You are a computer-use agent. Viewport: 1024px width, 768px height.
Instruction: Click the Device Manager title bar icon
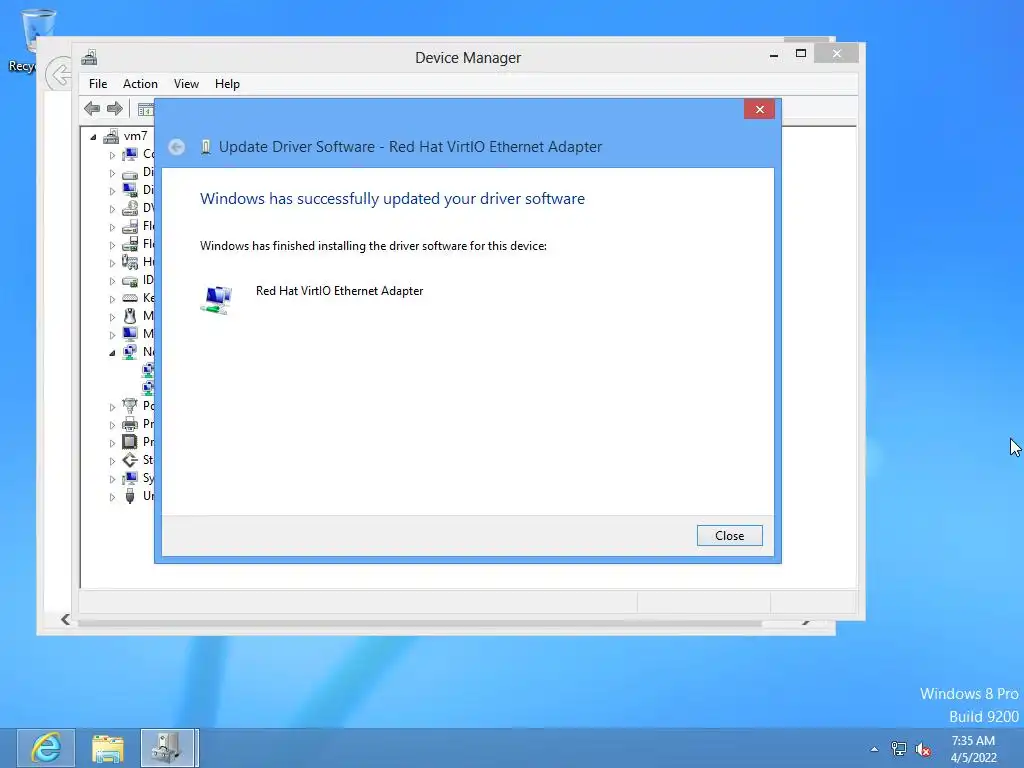click(89, 57)
